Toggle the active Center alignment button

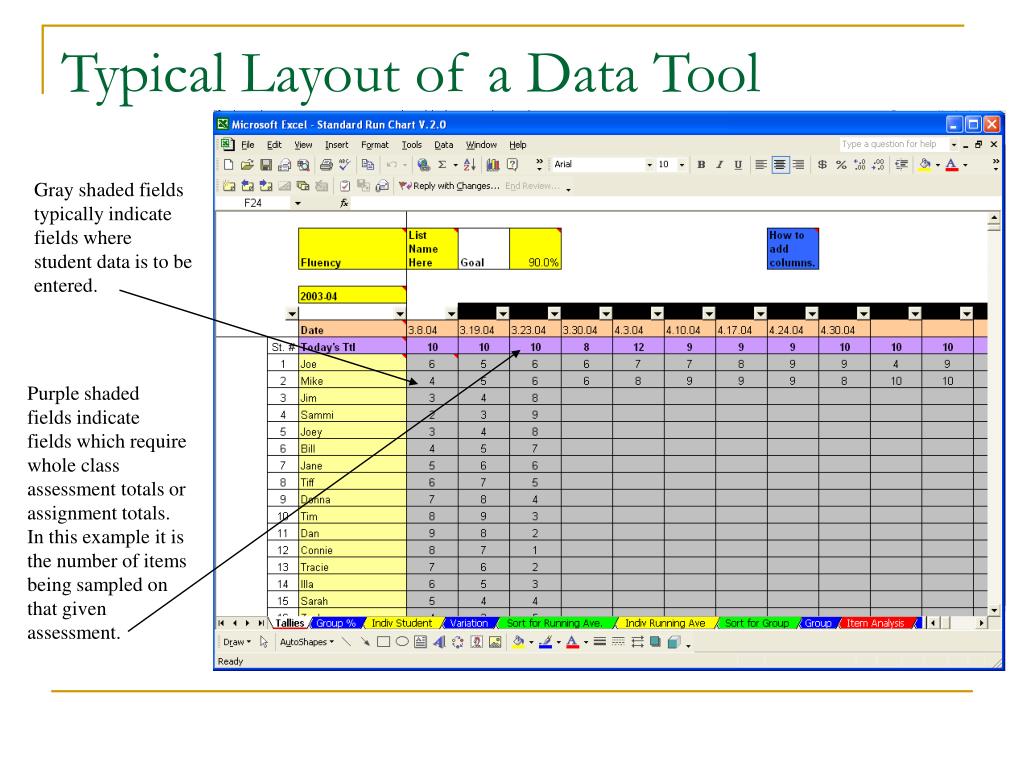tap(780, 165)
